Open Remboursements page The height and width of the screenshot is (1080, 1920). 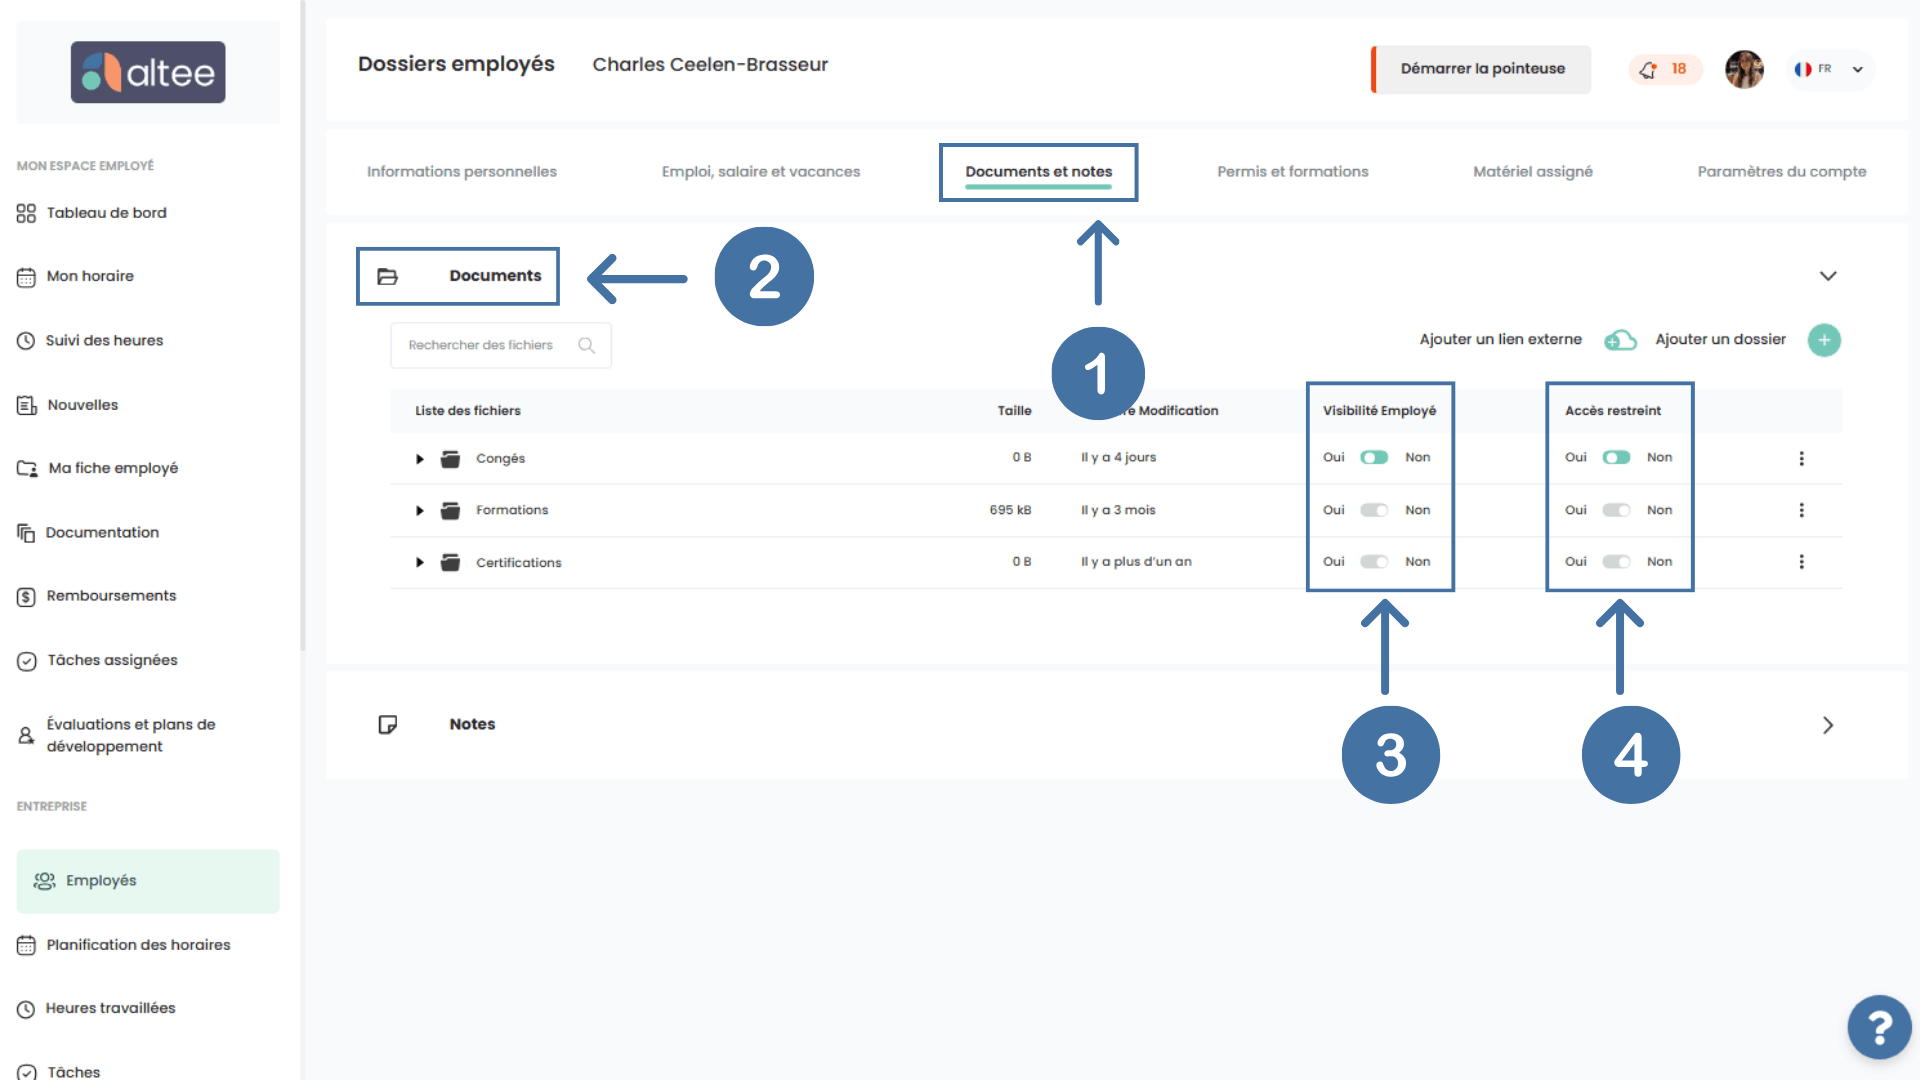[x=111, y=596]
